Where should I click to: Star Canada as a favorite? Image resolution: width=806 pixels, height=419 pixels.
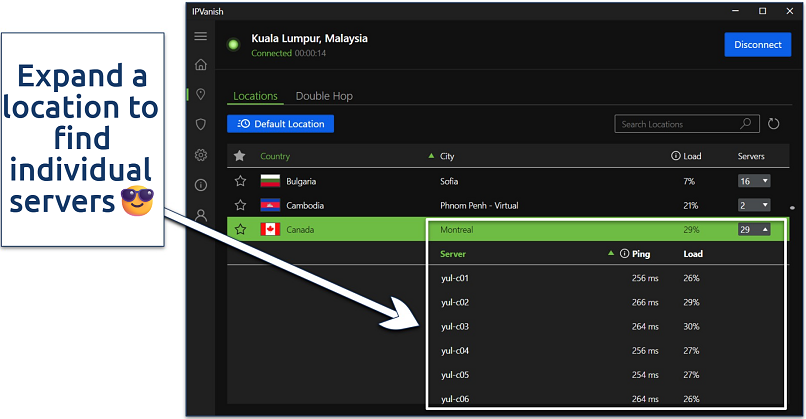pyautogui.click(x=240, y=229)
